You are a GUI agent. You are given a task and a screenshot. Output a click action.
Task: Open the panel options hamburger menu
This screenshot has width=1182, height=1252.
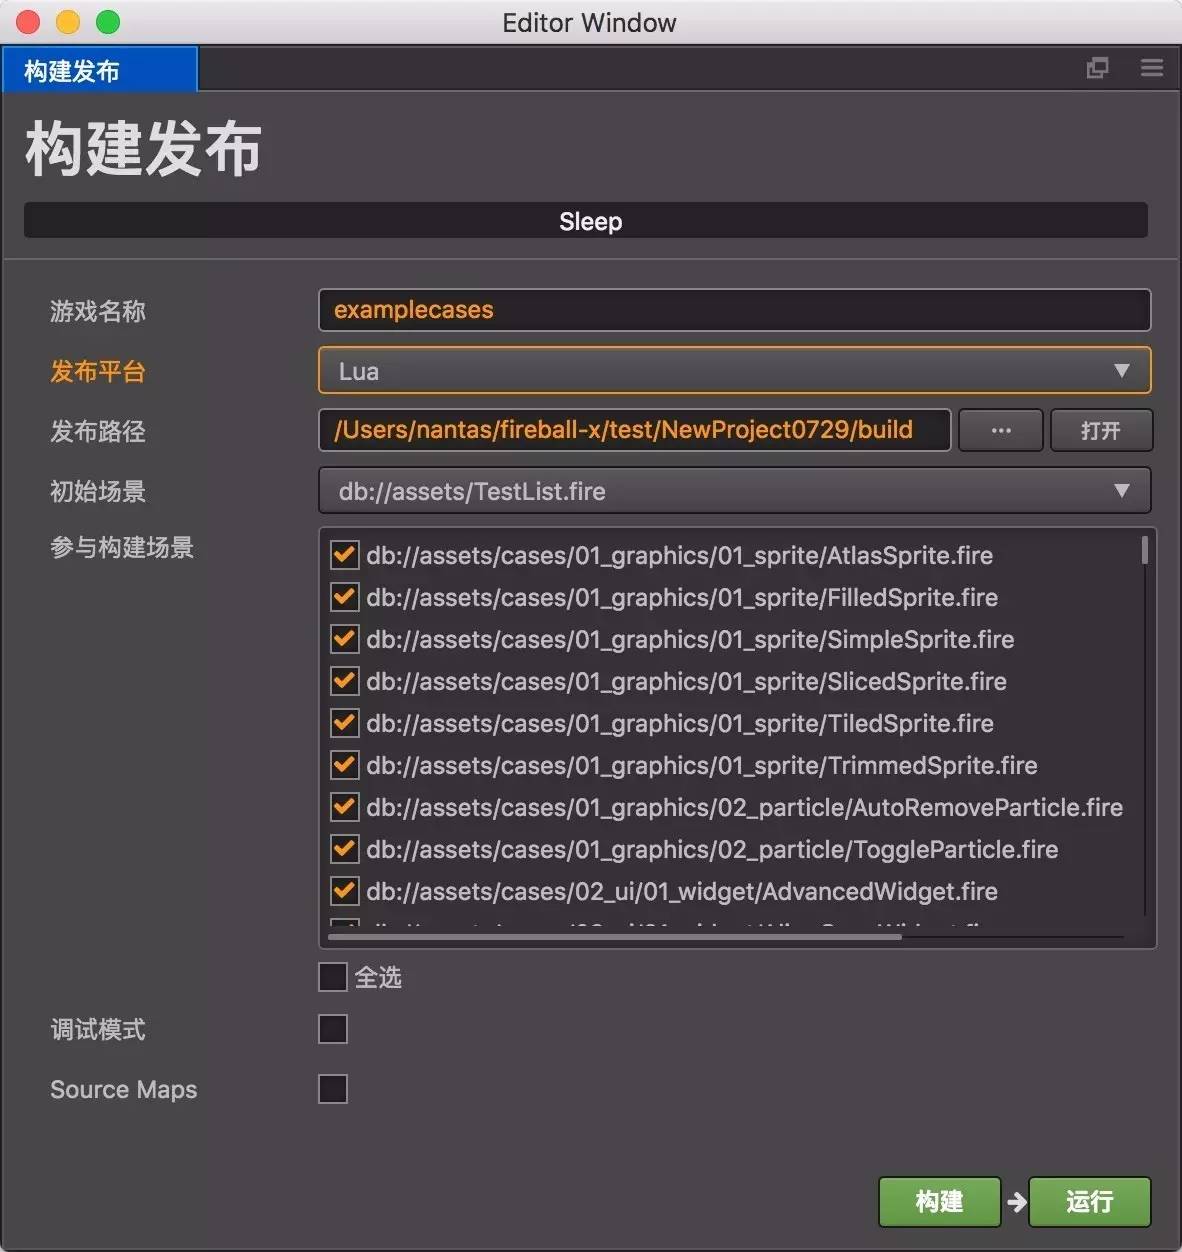(1151, 68)
